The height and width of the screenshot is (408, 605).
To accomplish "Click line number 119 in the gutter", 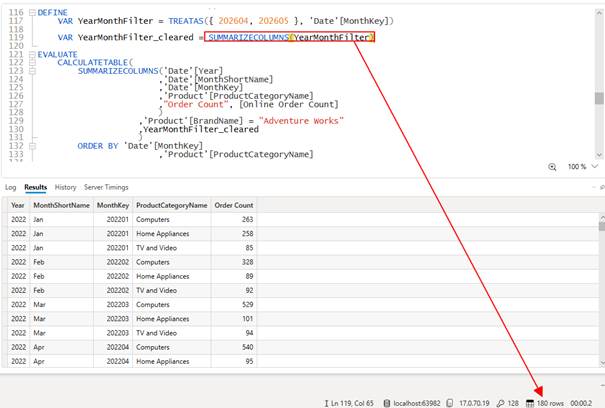I will coord(16,37).
